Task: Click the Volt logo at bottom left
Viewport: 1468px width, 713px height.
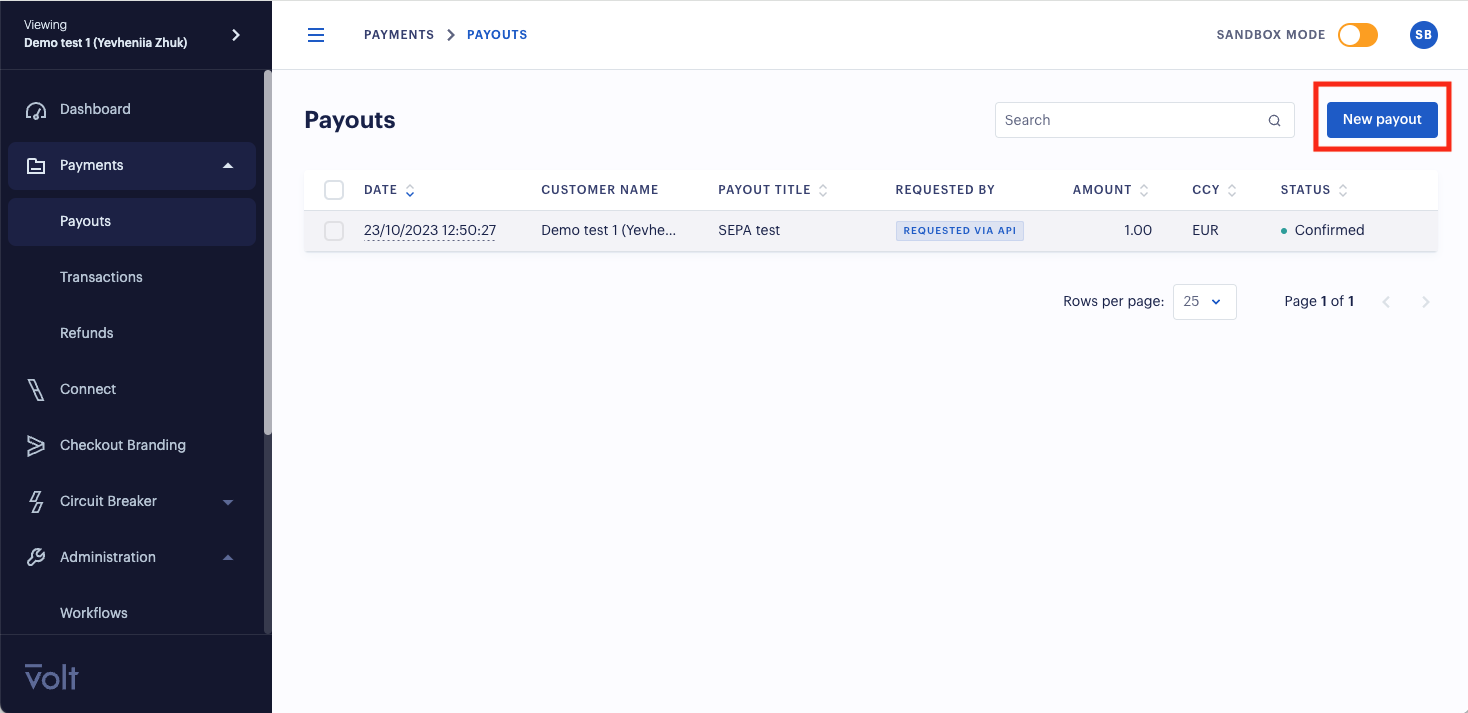Action: click(49, 677)
